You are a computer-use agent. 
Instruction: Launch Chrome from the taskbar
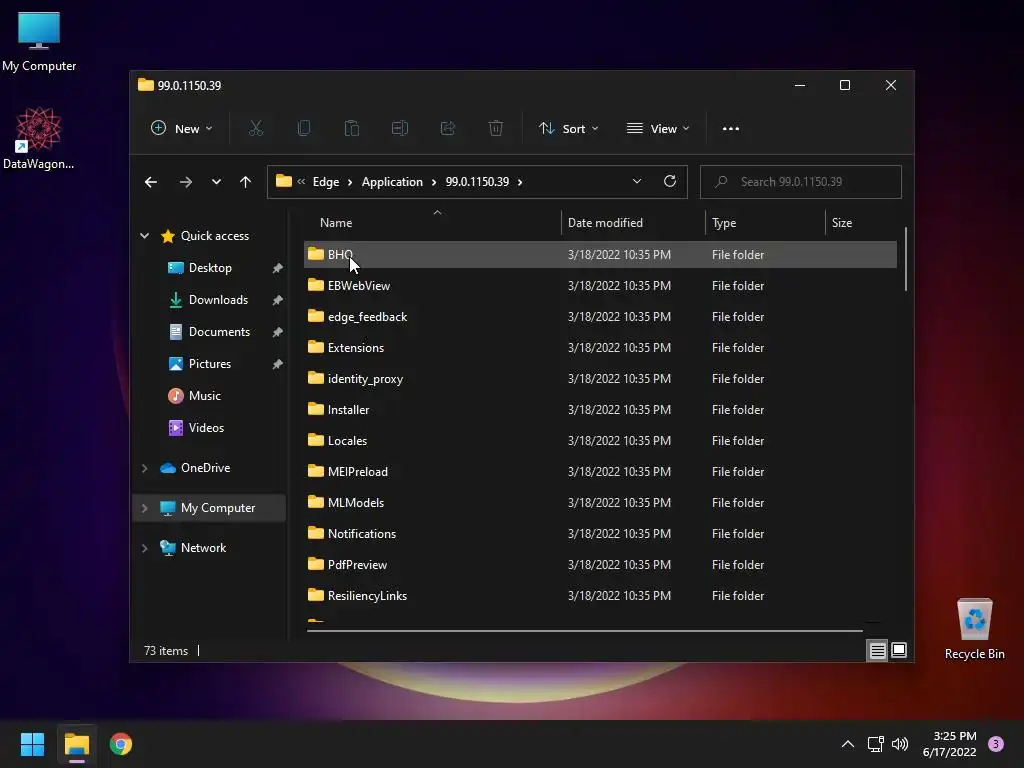(x=121, y=744)
